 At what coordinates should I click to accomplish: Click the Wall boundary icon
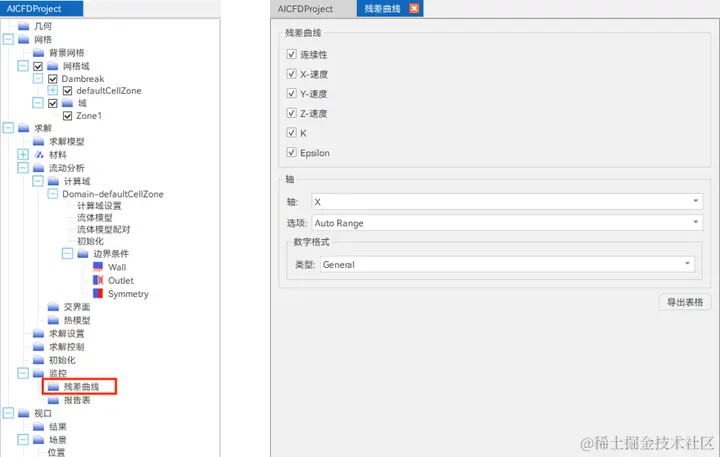[x=98, y=267]
